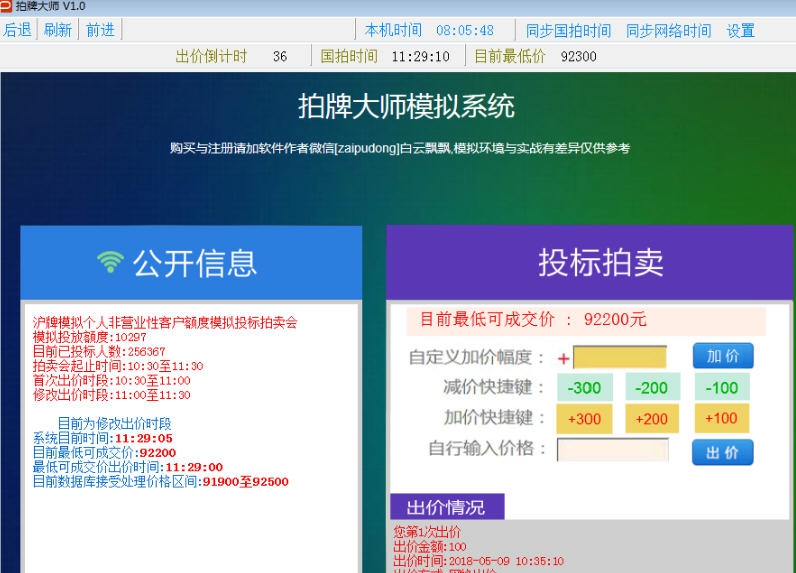Click the 目前已投标人数:256367 line
The image size is (796, 573).
[x=99, y=351]
